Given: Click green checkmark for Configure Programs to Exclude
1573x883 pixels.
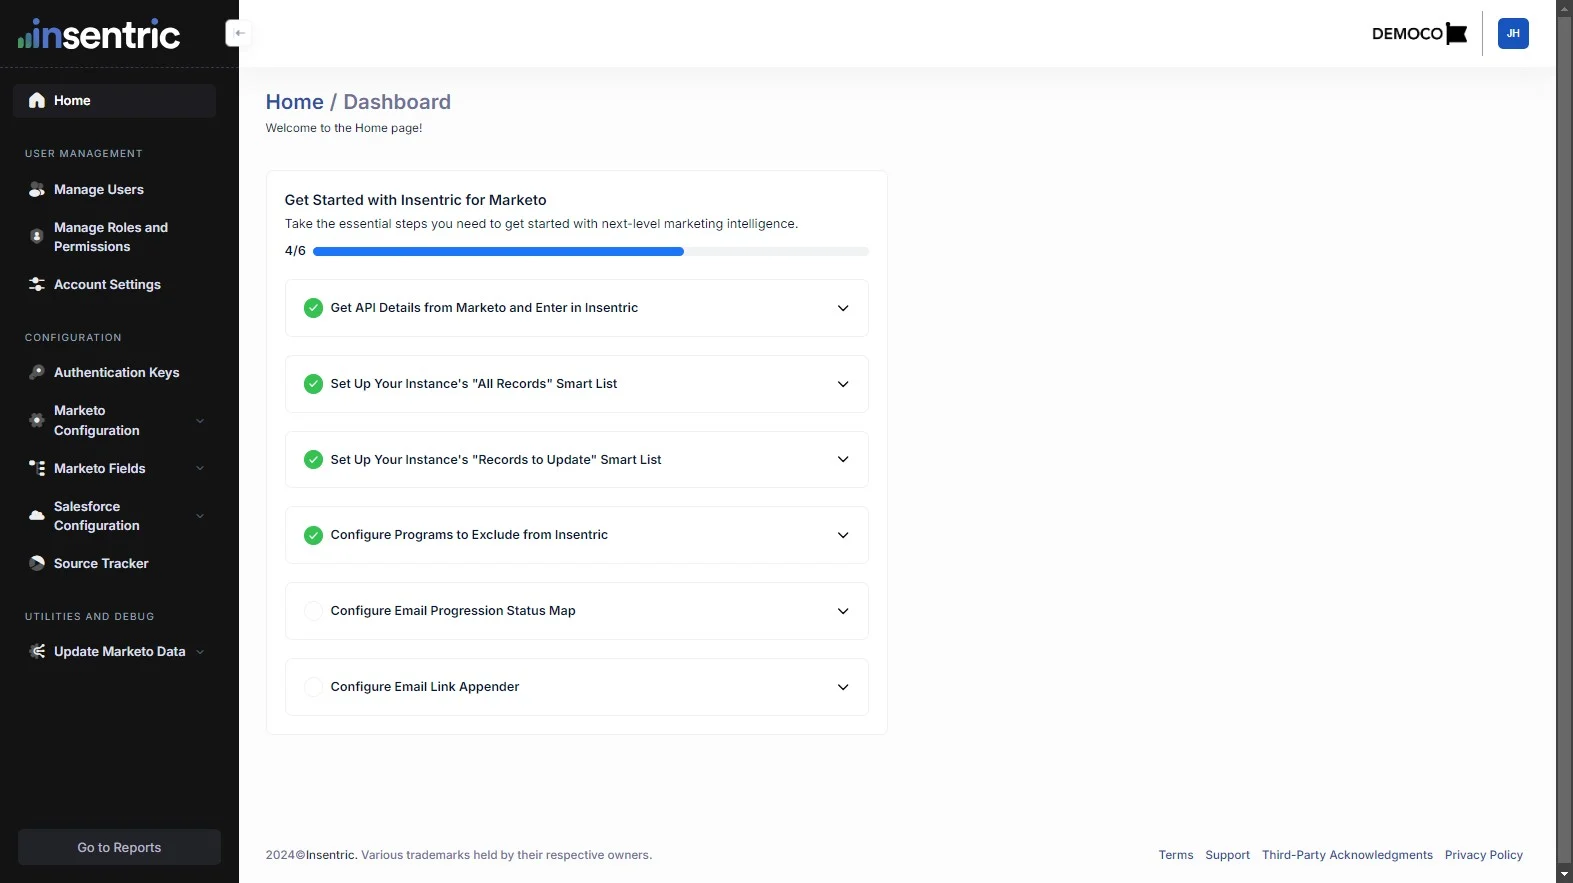Looking at the screenshot, I should pos(313,535).
